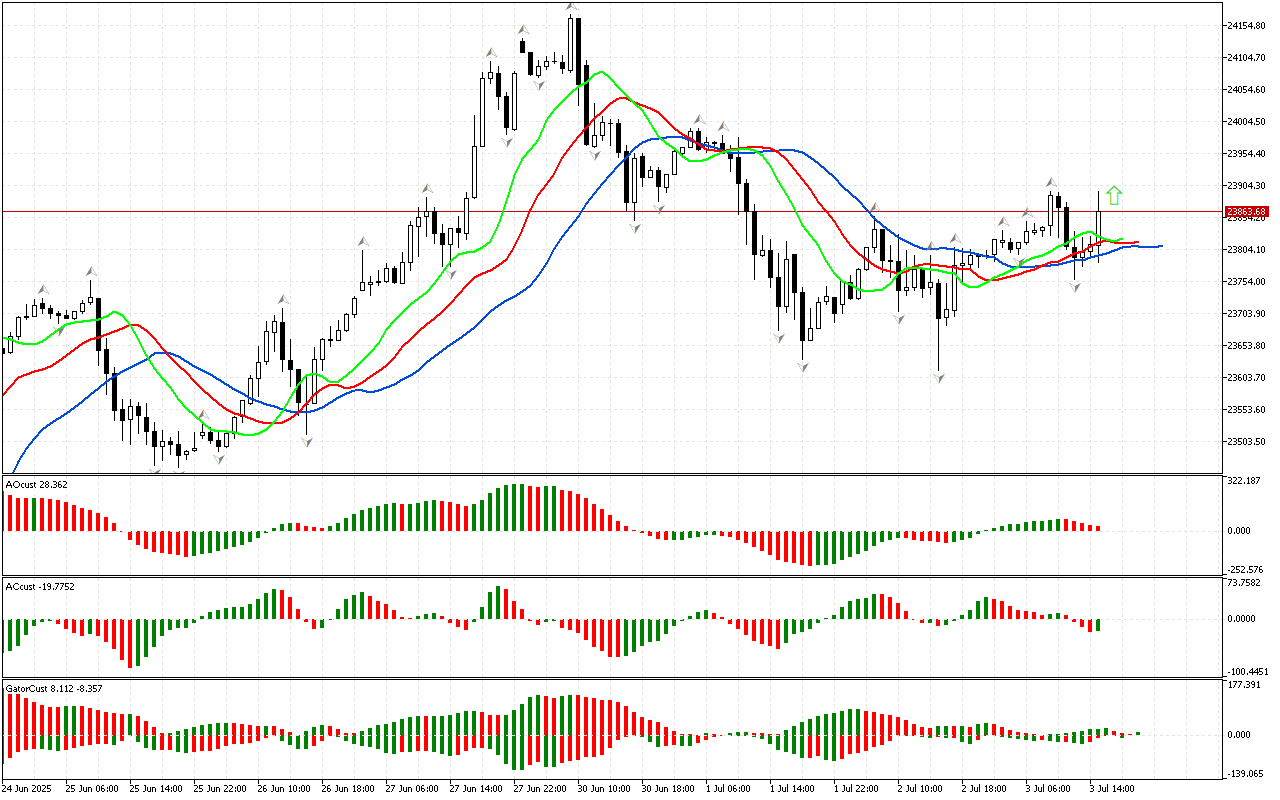The width and height of the screenshot is (1280, 800).
Task: Select the AOcust 28.362 indicator label
Action: [37, 484]
